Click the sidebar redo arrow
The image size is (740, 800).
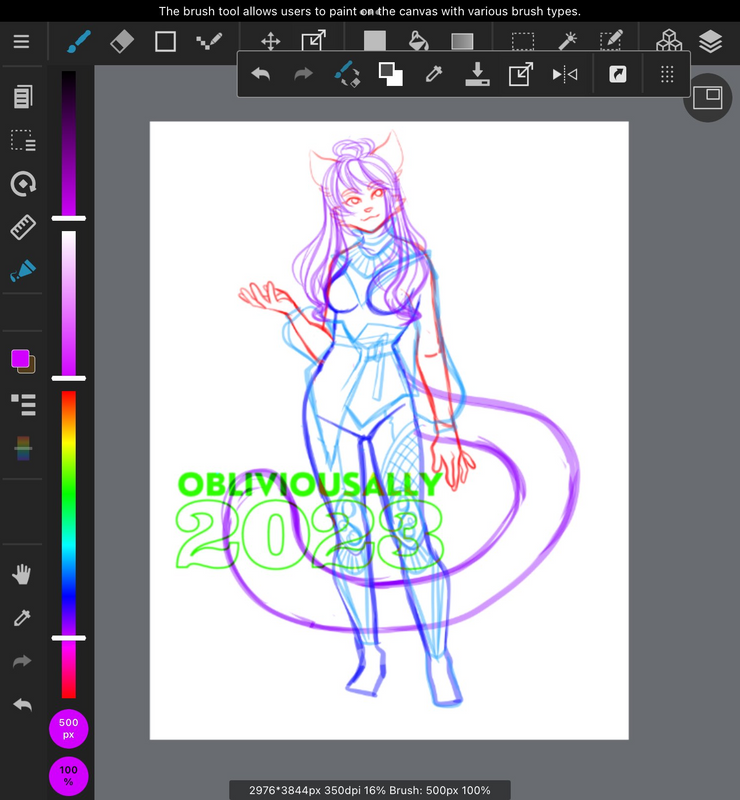pyautogui.click(x=22, y=662)
